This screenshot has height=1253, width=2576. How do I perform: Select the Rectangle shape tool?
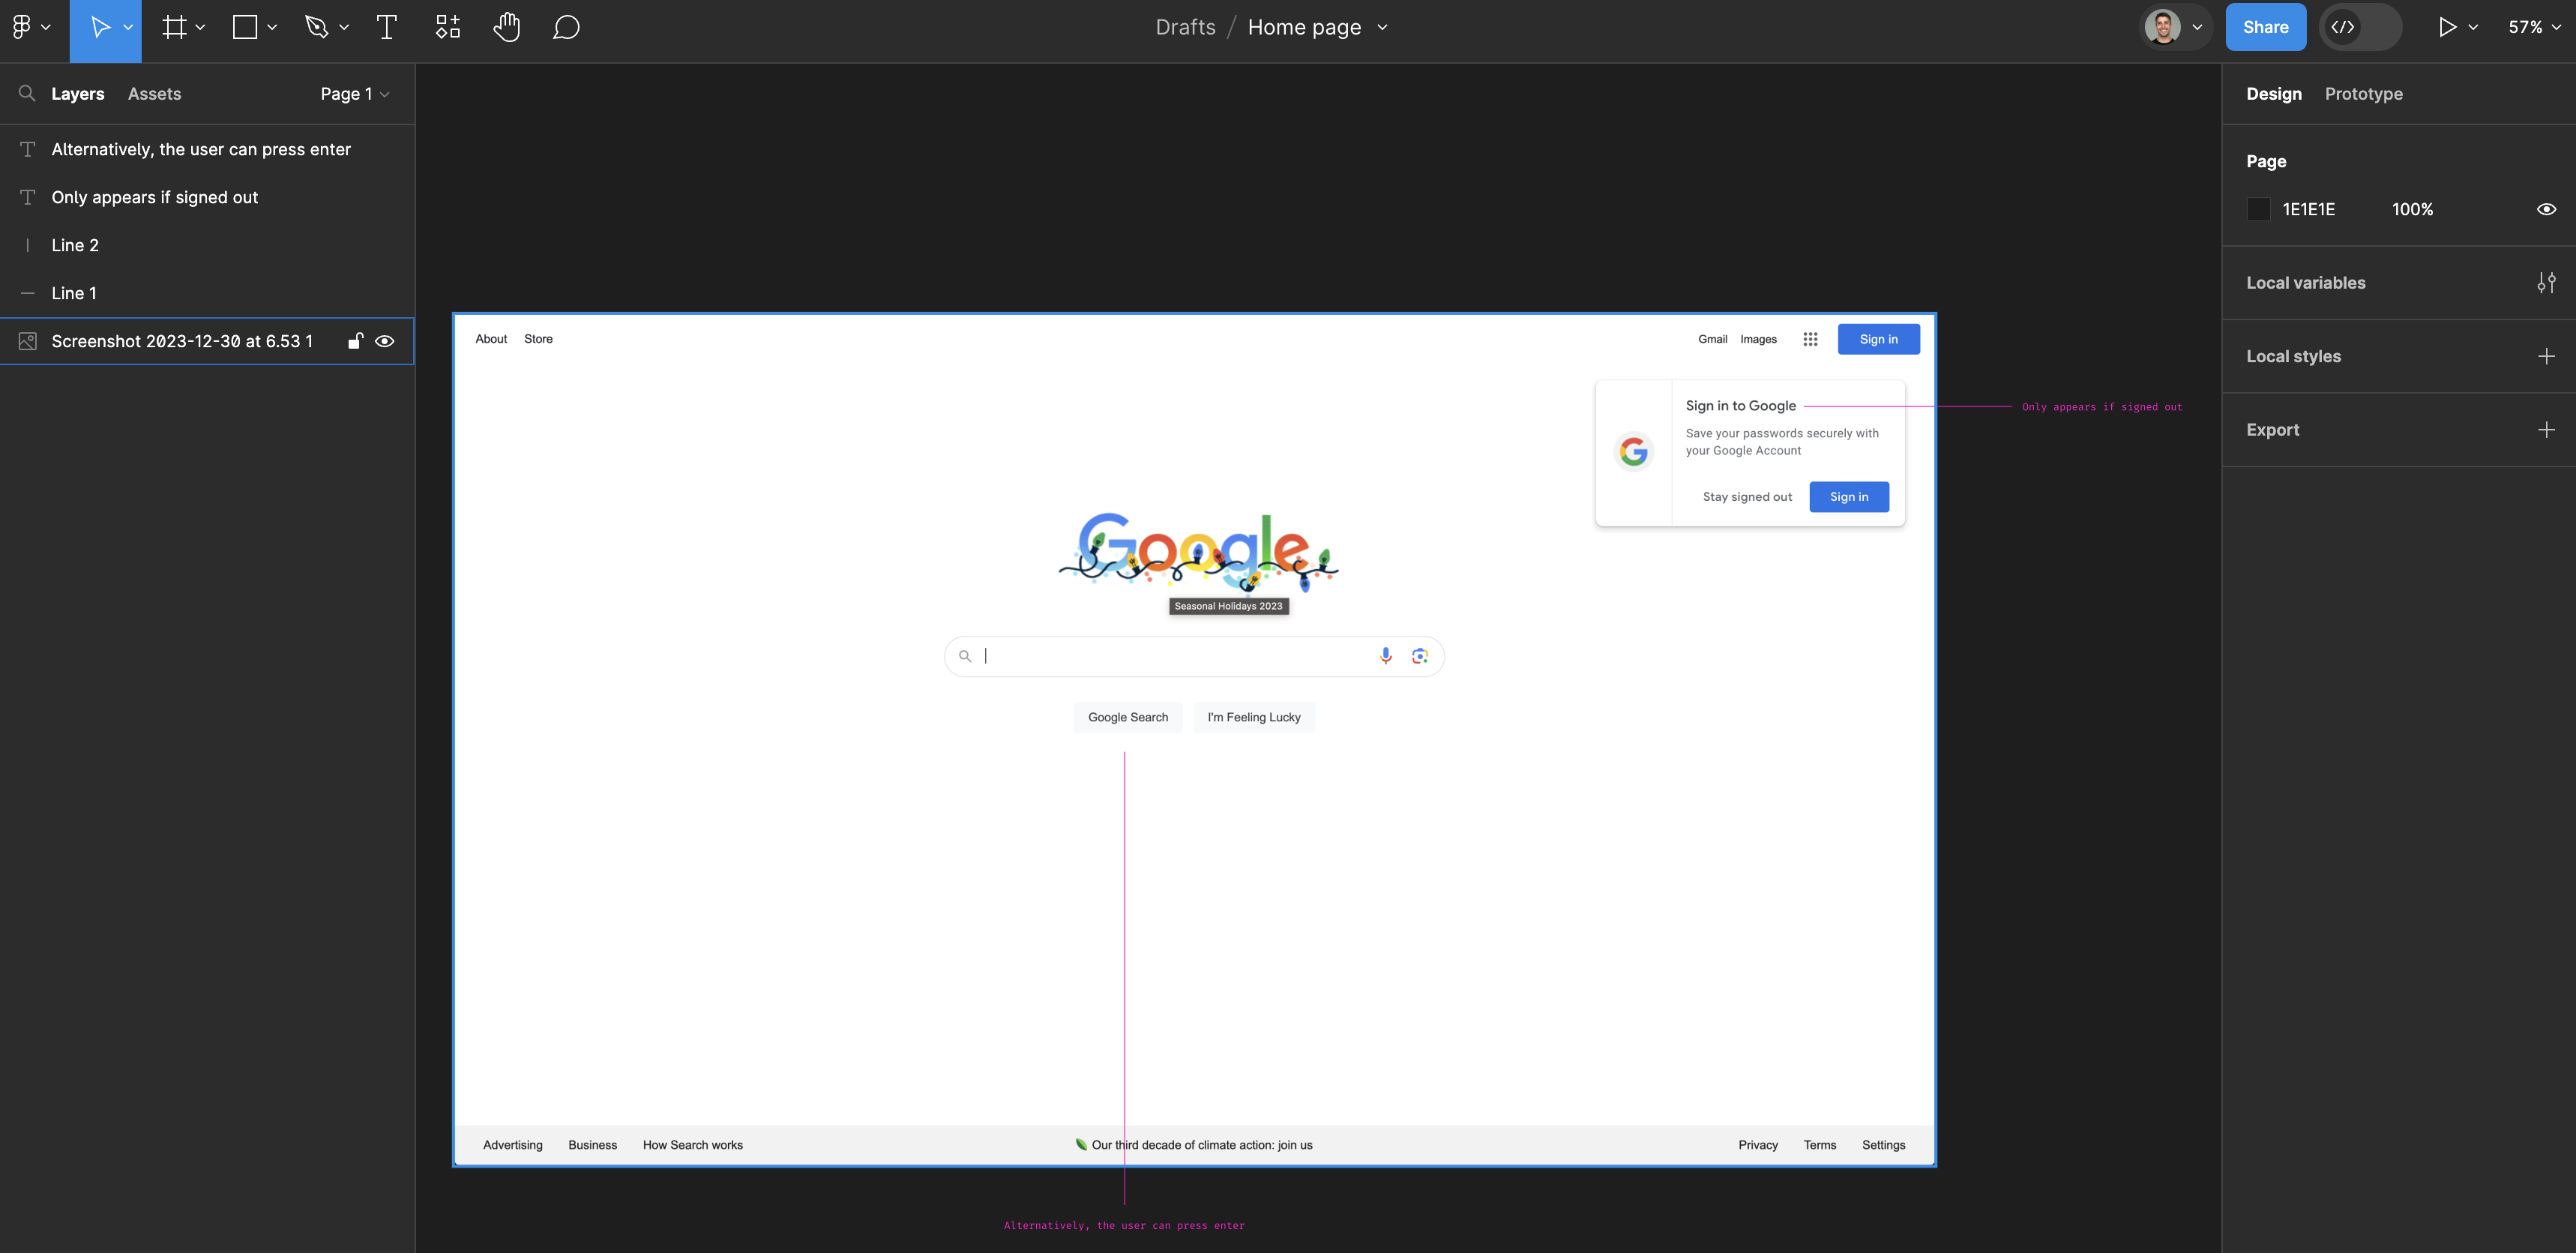coord(245,27)
